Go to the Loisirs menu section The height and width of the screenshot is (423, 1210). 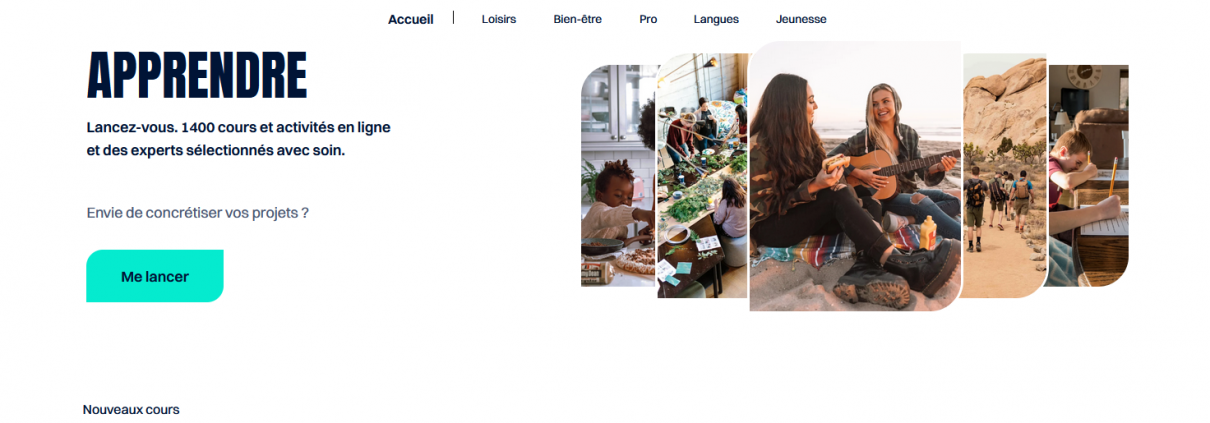(499, 19)
